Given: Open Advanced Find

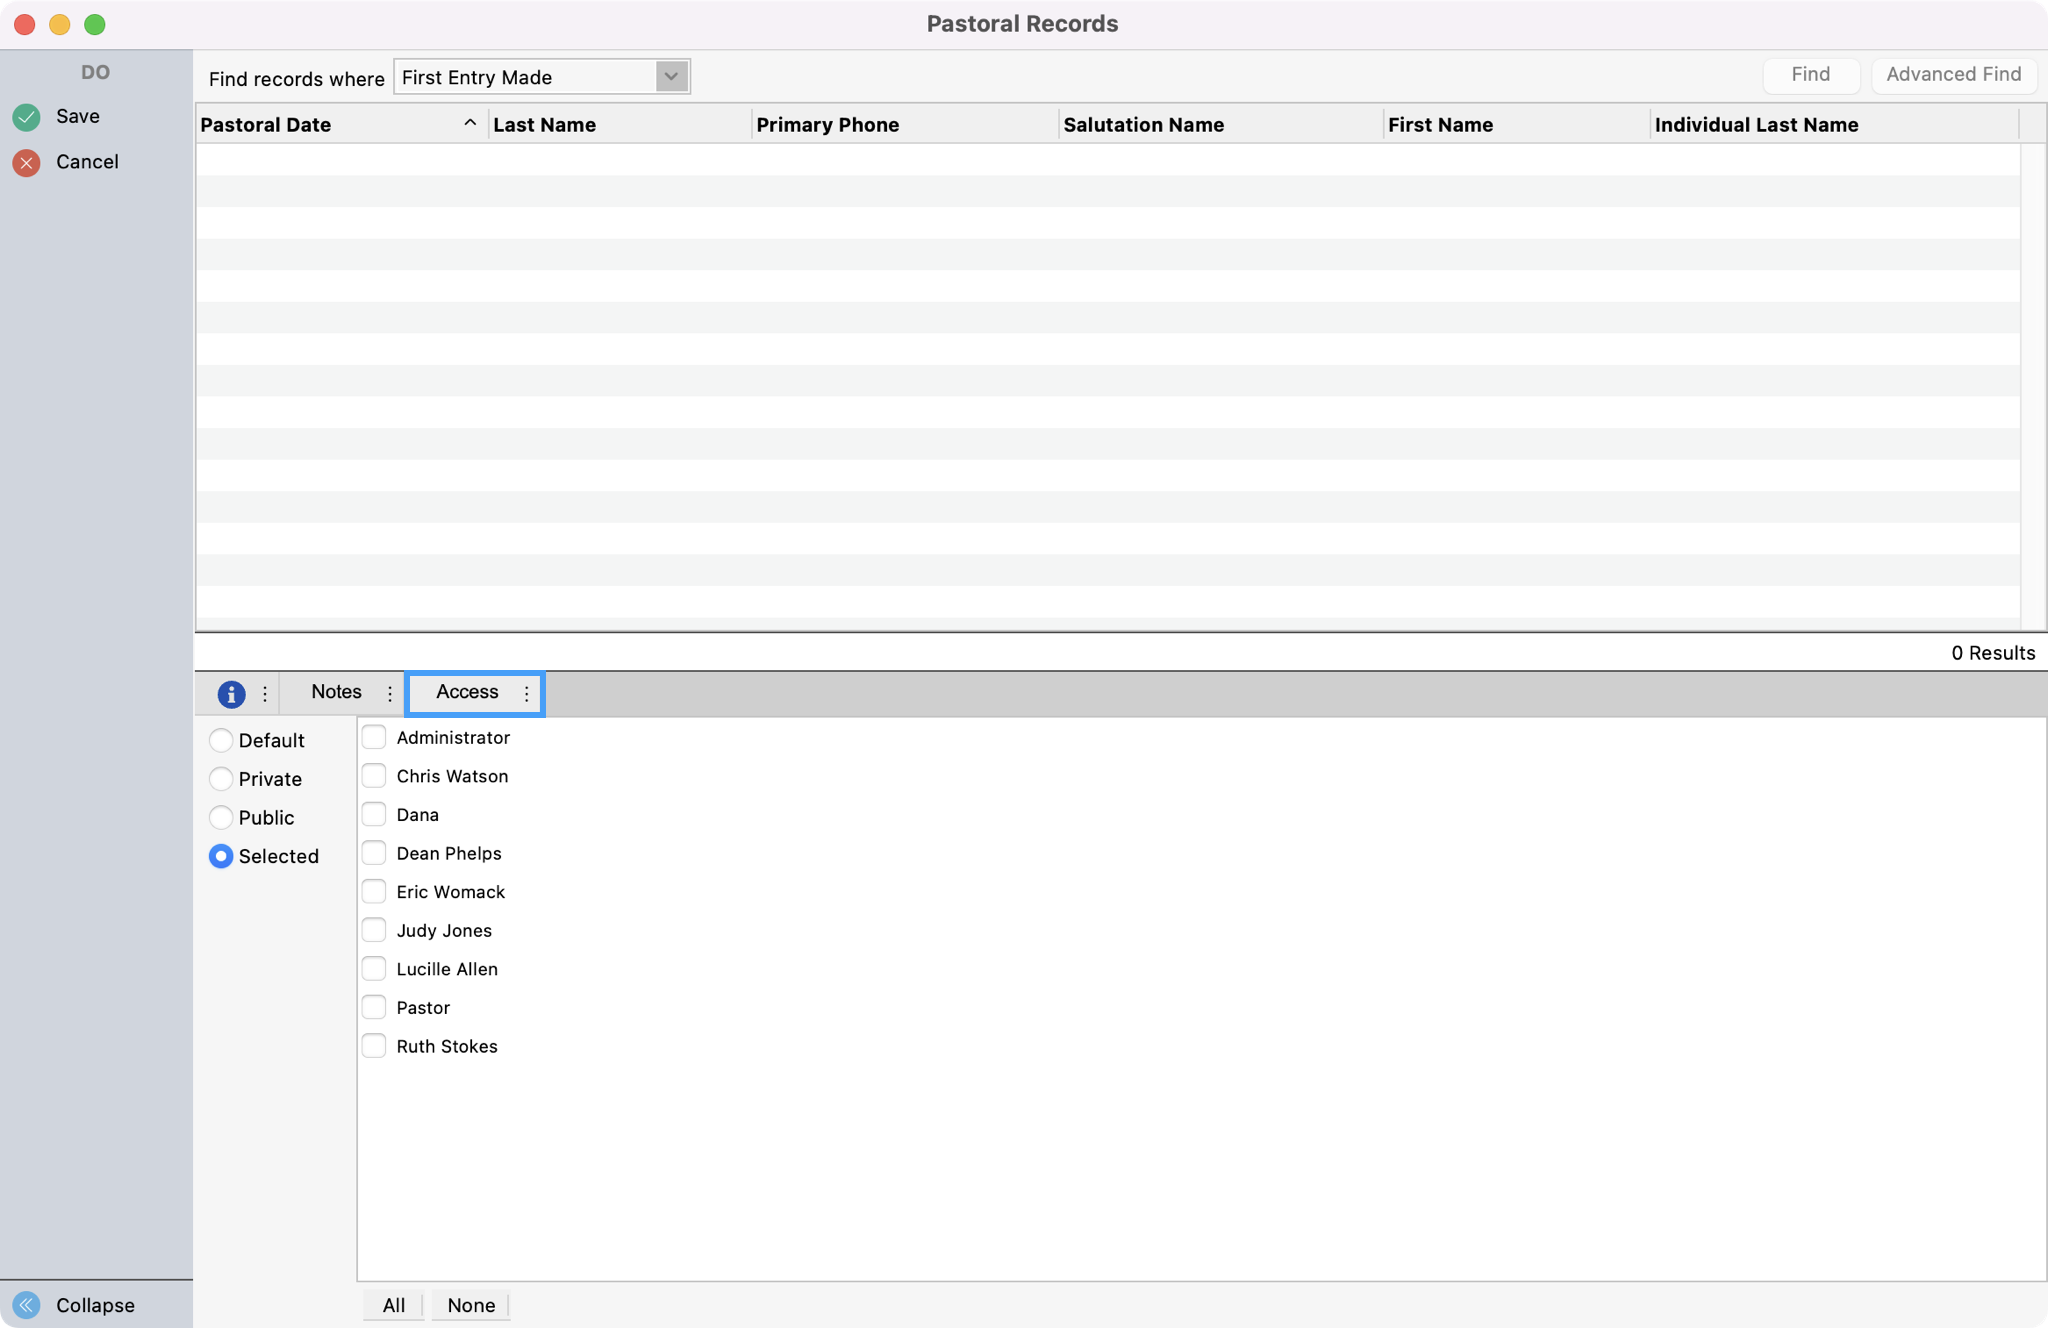Looking at the screenshot, I should point(1952,74).
